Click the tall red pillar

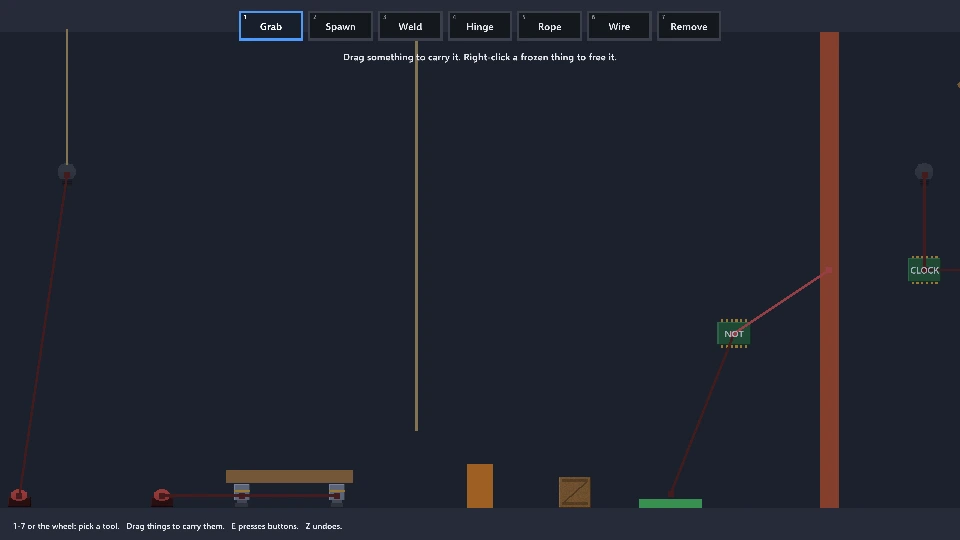click(830, 270)
